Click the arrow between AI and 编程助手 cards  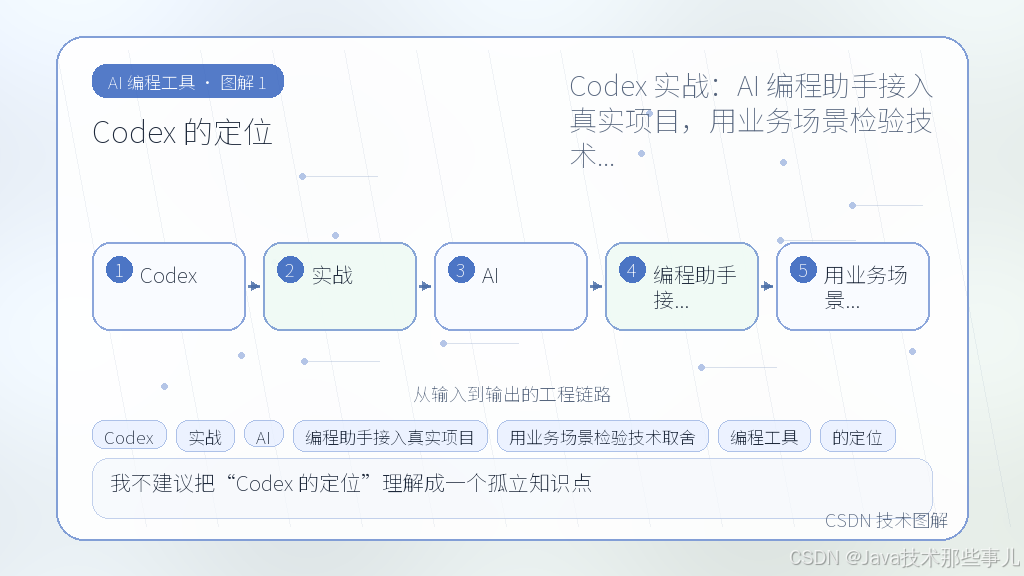click(x=596, y=286)
